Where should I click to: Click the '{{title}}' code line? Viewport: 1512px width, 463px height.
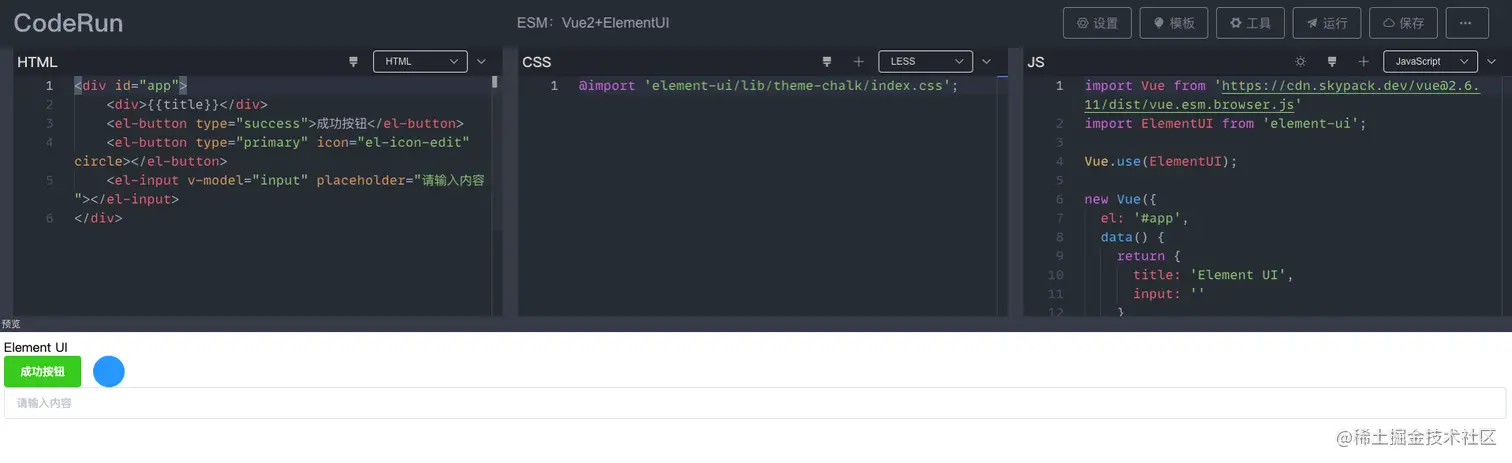187,104
